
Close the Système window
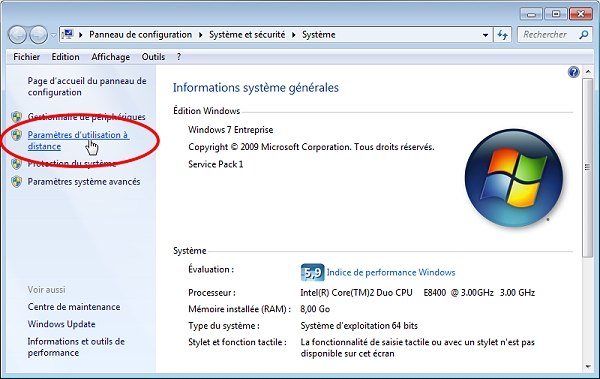[x=580, y=14]
